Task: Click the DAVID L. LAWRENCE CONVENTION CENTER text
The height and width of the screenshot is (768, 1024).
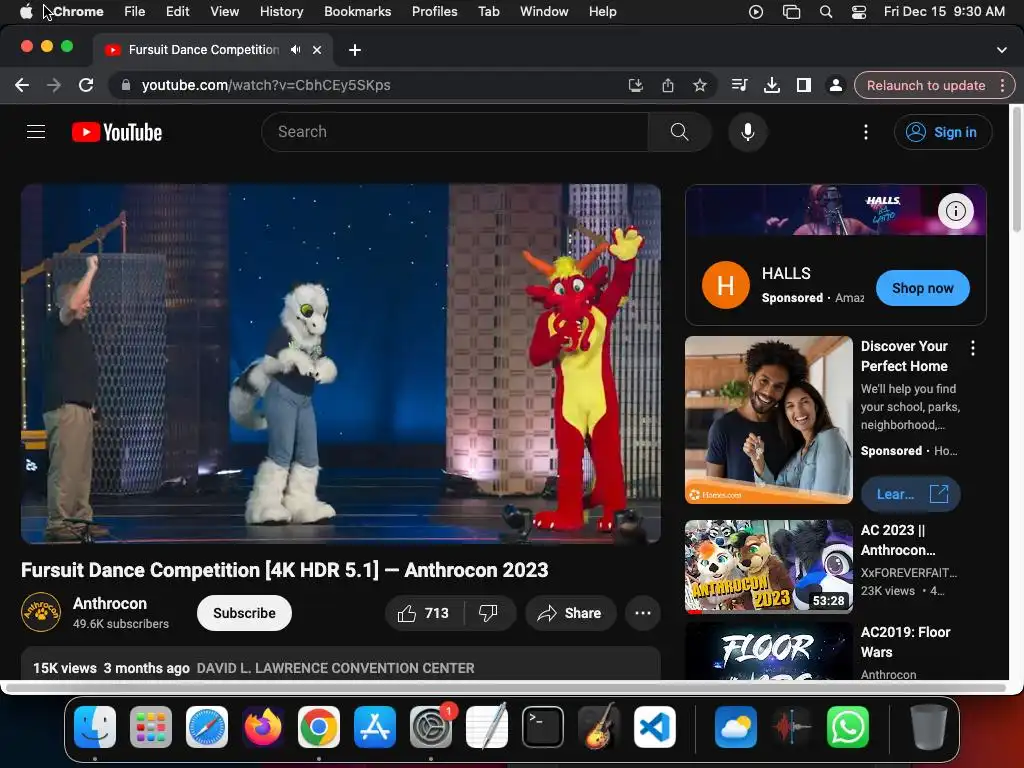Action: pyautogui.click(x=336, y=668)
